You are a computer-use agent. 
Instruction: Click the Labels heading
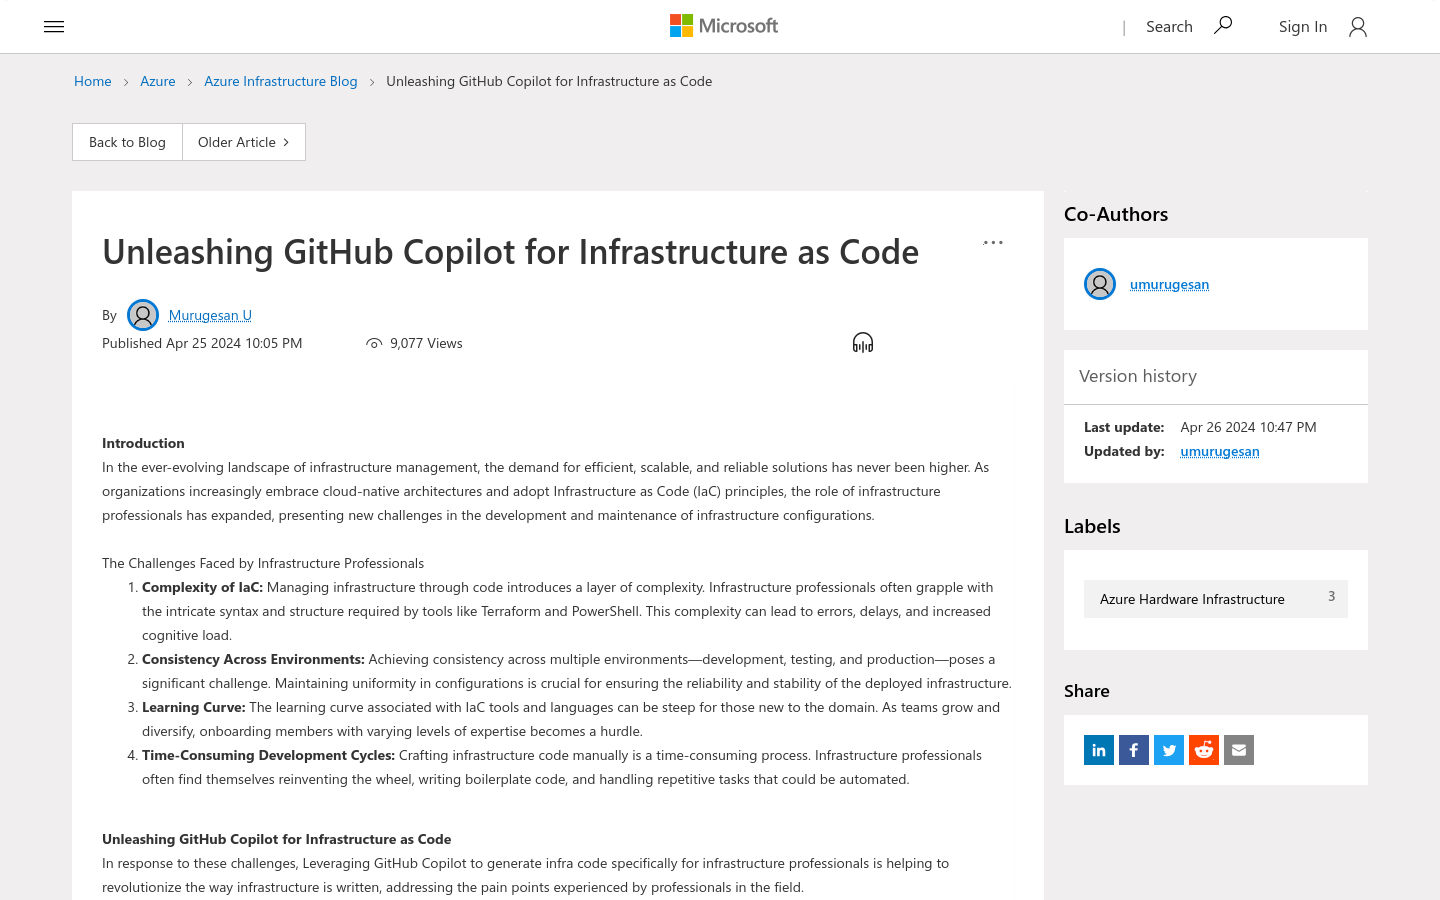click(x=1092, y=526)
